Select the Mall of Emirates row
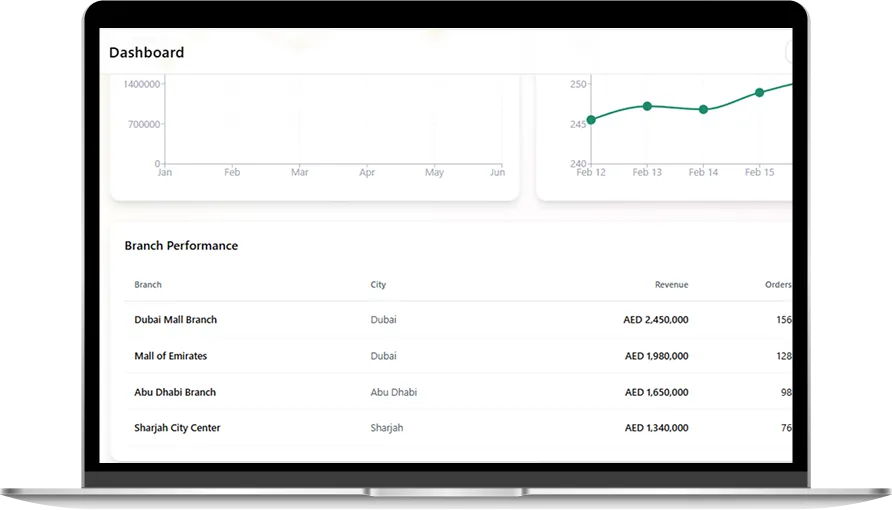The height and width of the screenshot is (510, 892). 171,356
